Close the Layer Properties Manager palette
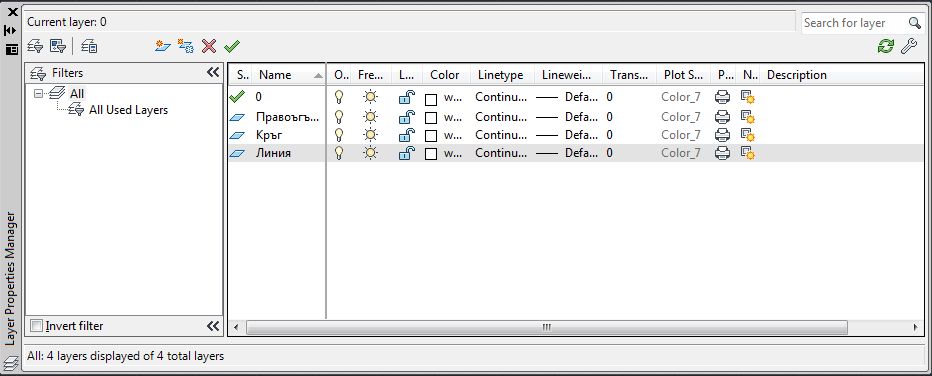Viewport: 932px width, 376px height. tap(12, 12)
